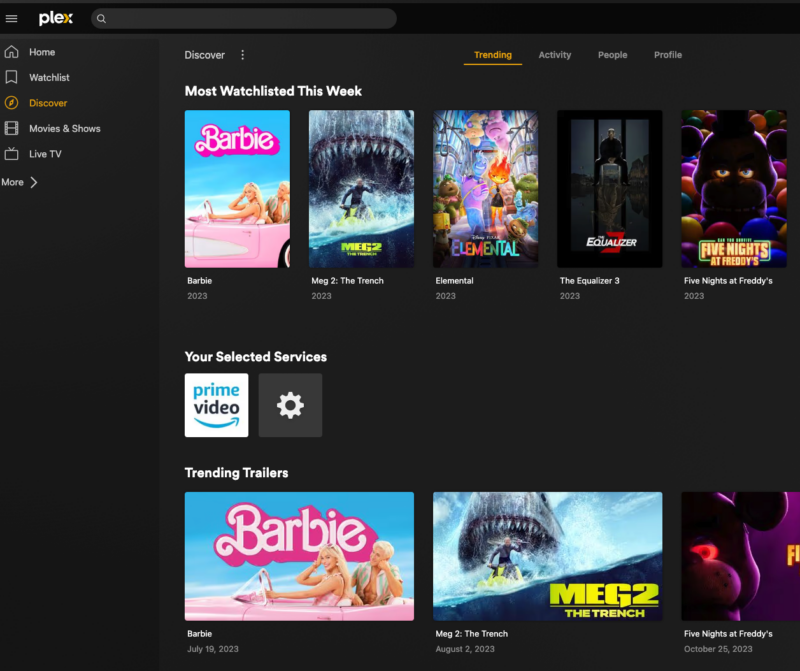Click the Plex logo
The height and width of the screenshot is (671, 800).
56,18
